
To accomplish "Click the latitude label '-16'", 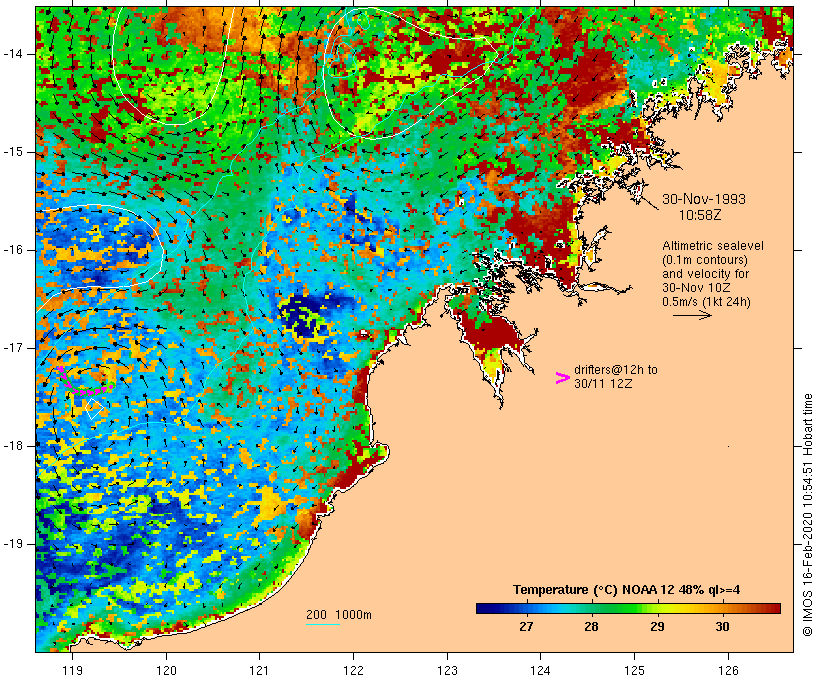I will (12, 250).
